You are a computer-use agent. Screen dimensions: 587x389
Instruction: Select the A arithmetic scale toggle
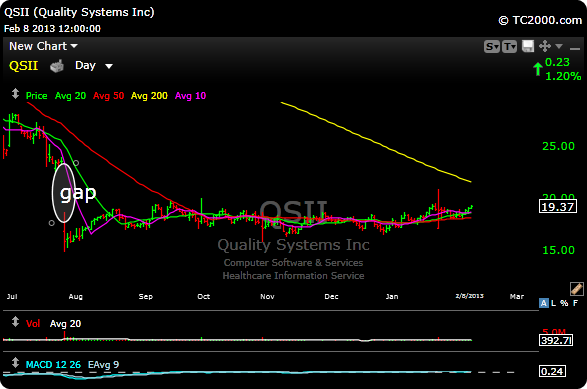[x=544, y=303]
